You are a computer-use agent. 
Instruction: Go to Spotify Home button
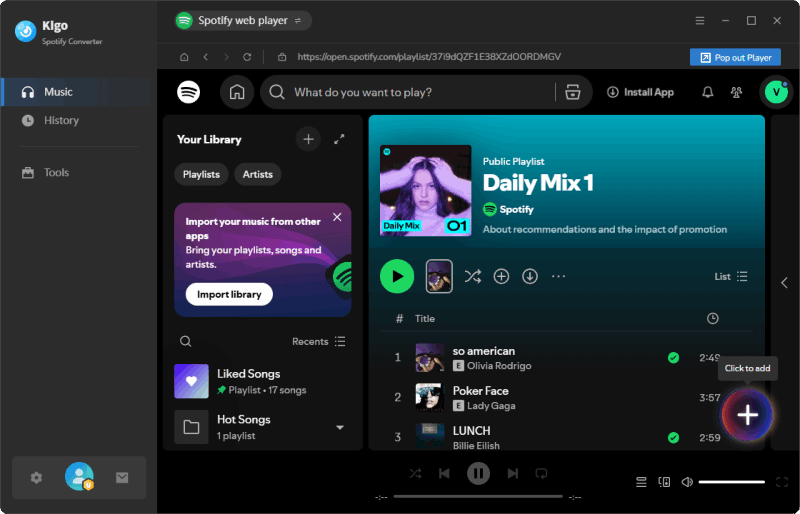(x=237, y=92)
